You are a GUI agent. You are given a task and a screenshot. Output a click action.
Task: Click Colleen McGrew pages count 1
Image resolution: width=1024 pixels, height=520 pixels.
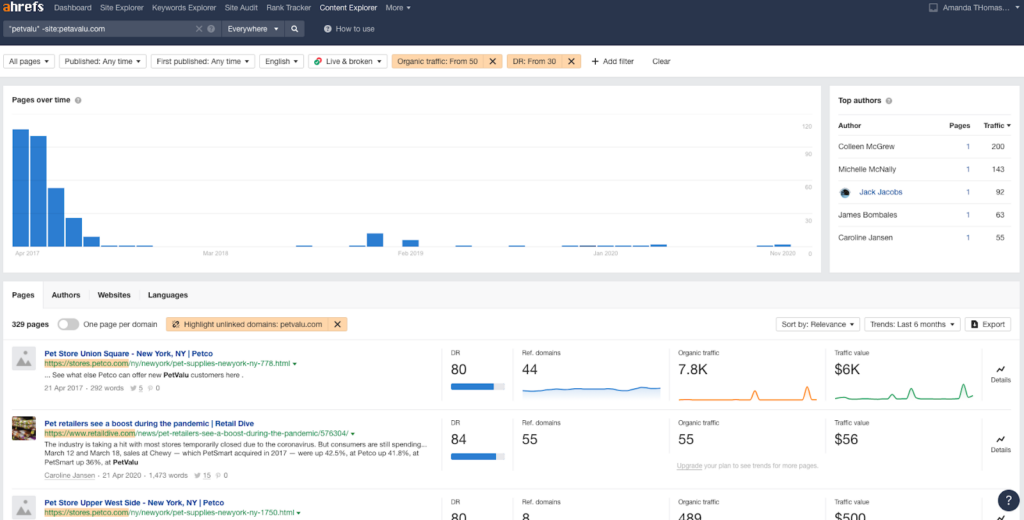(x=968, y=147)
